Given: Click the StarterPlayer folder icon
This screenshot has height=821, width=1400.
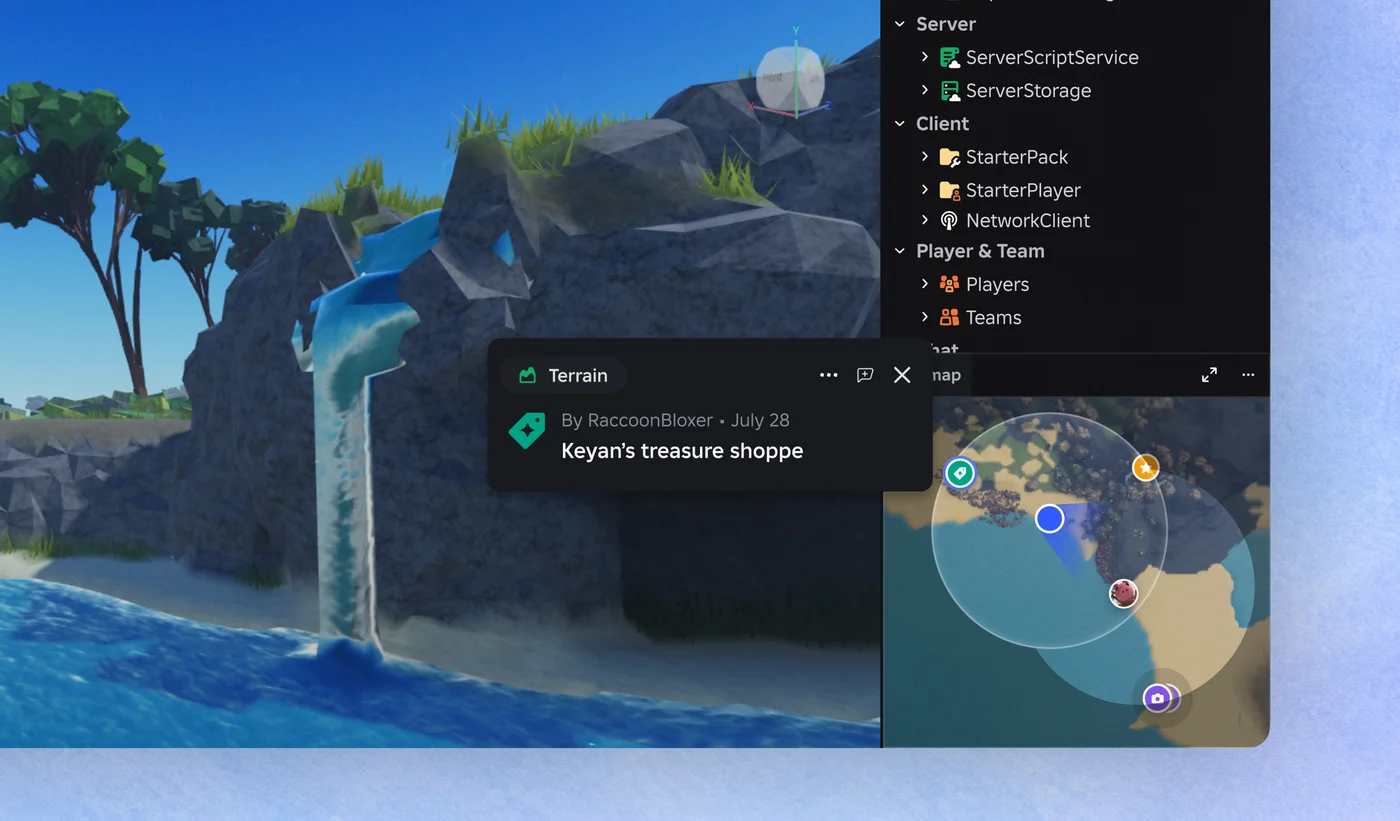Looking at the screenshot, I should click(950, 190).
